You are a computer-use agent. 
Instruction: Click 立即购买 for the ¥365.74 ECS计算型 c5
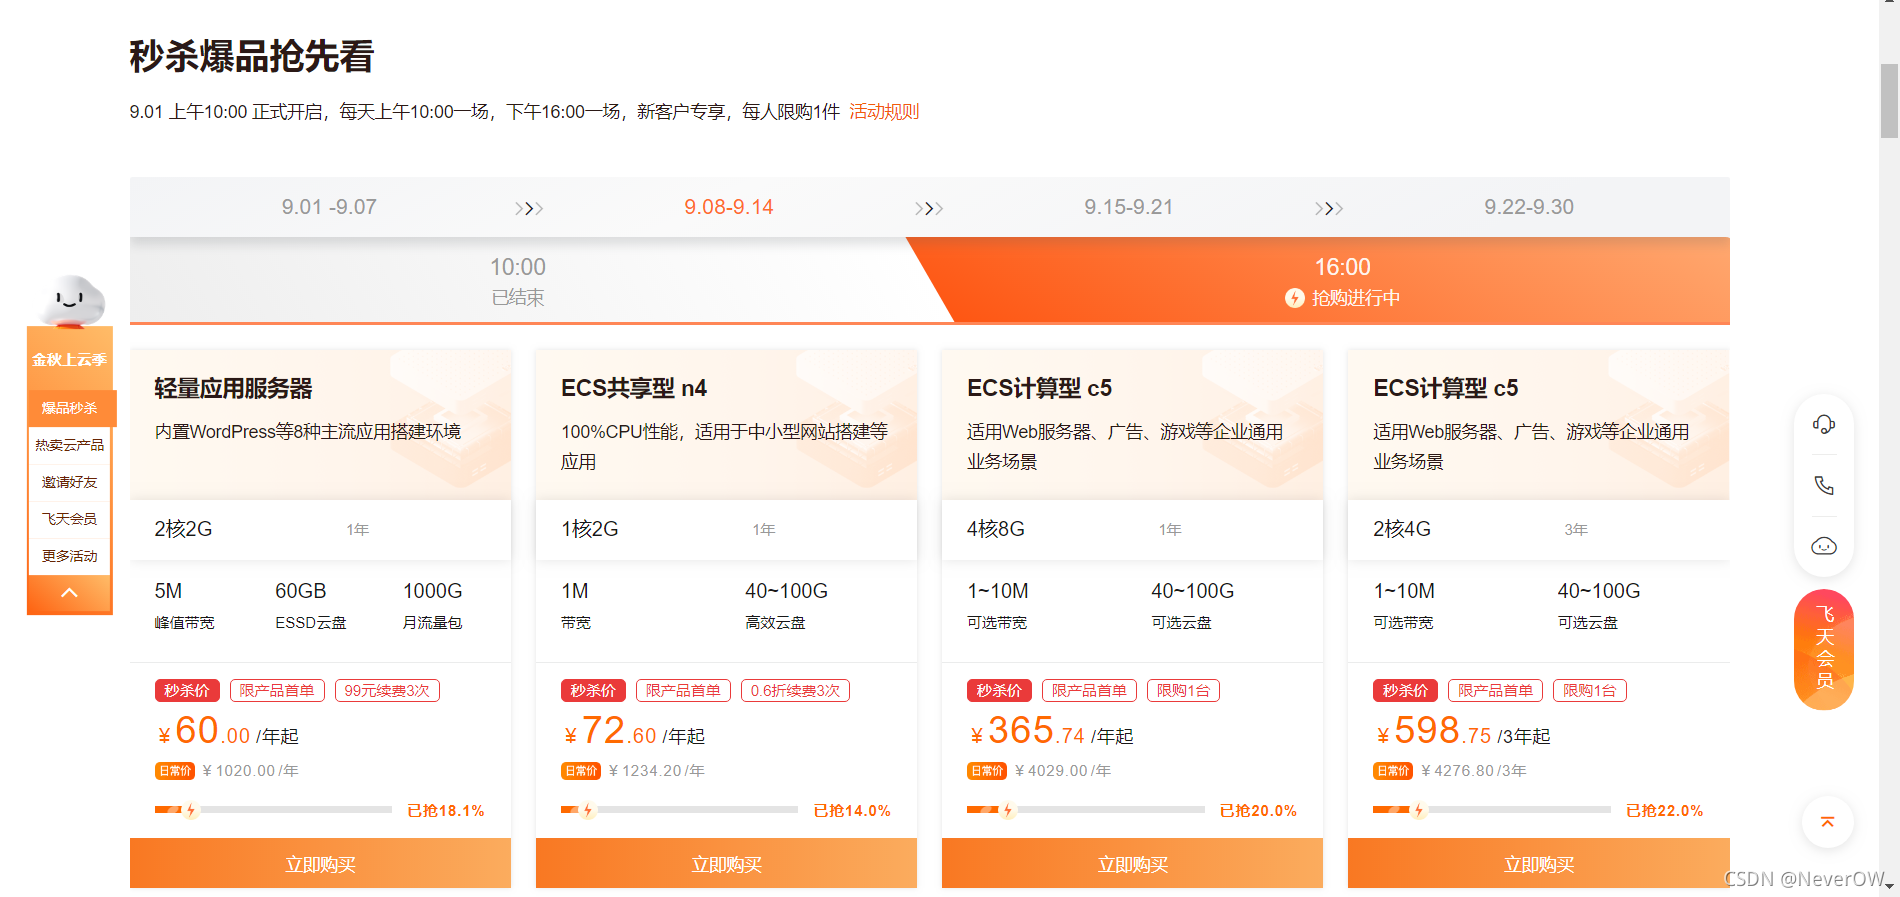[1132, 864]
